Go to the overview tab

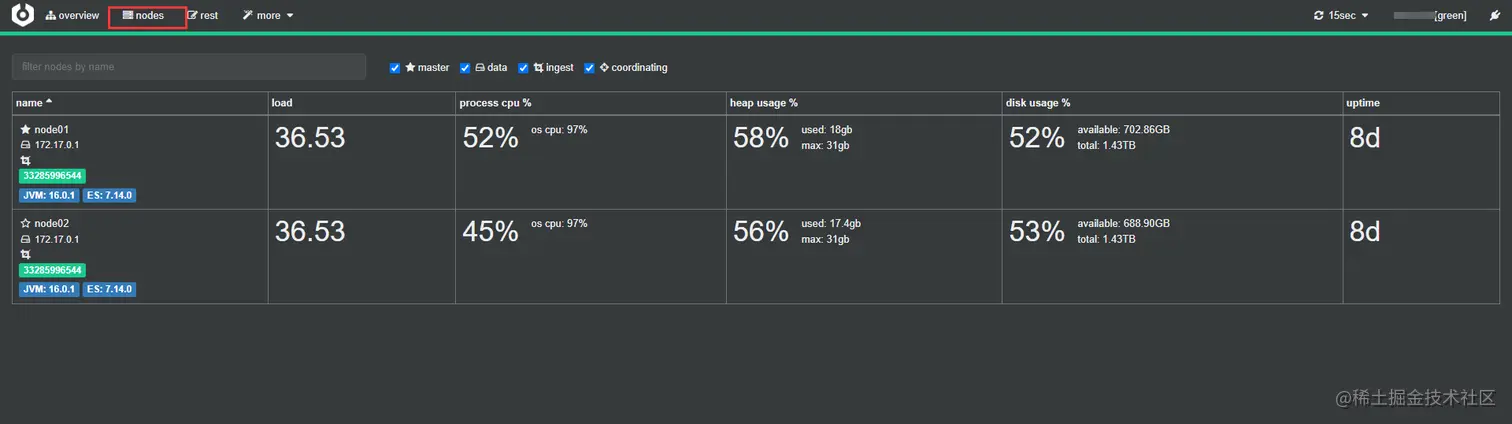(72, 16)
